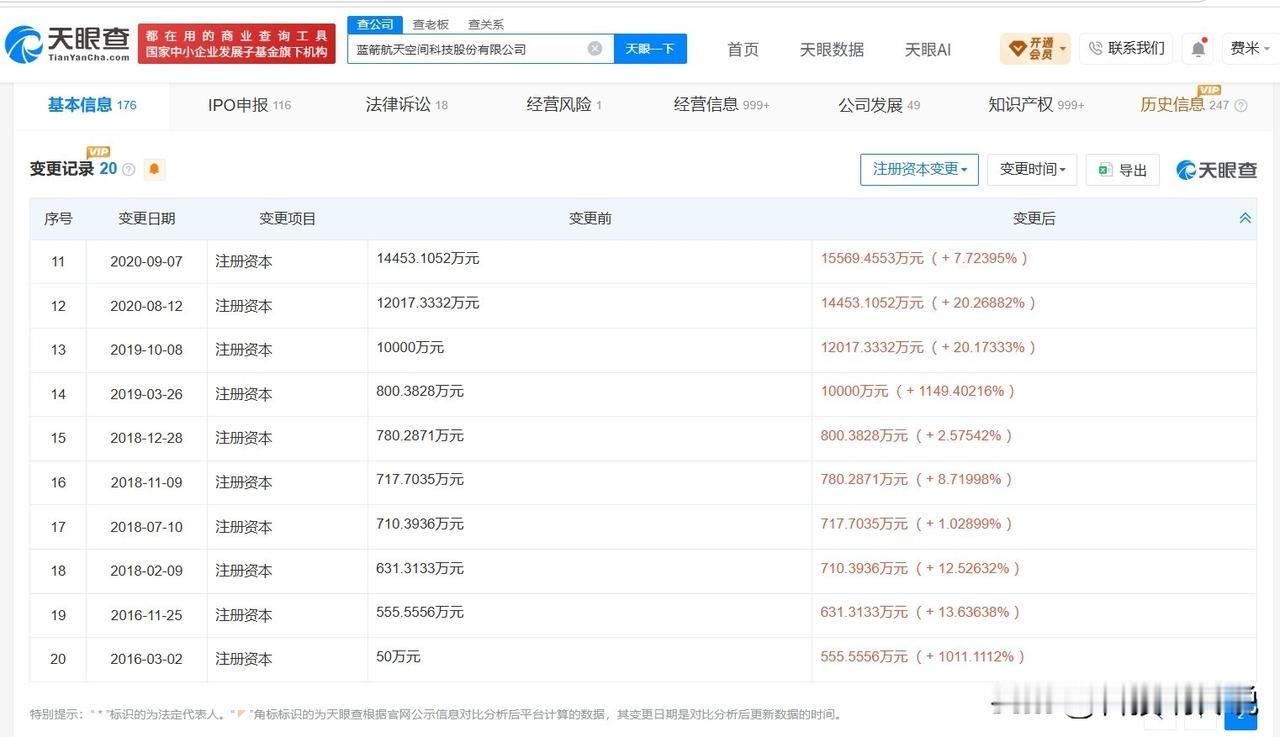Click the 710.3936万元 (+12.52632%) value
The height and width of the screenshot is (737, 1280).
[x=921, y=568]
